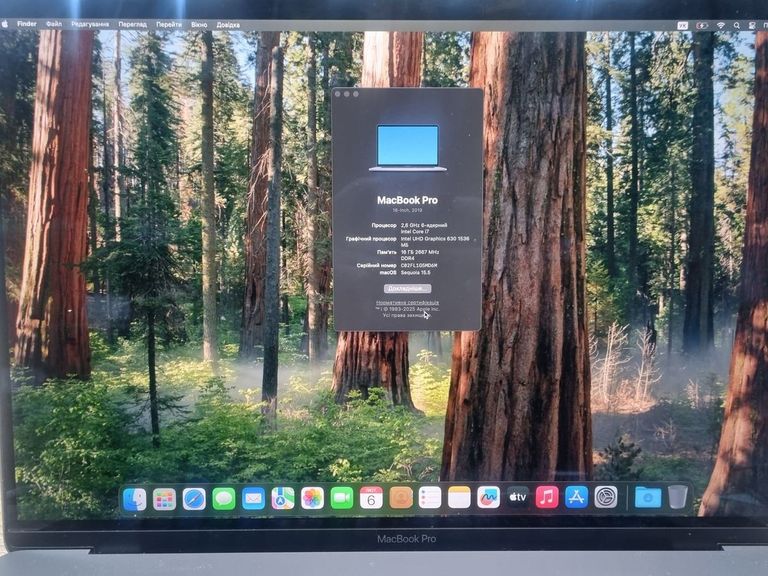Open the Довідка menu
Viewport: 768px width, 576px height.
tap(228, 24)
